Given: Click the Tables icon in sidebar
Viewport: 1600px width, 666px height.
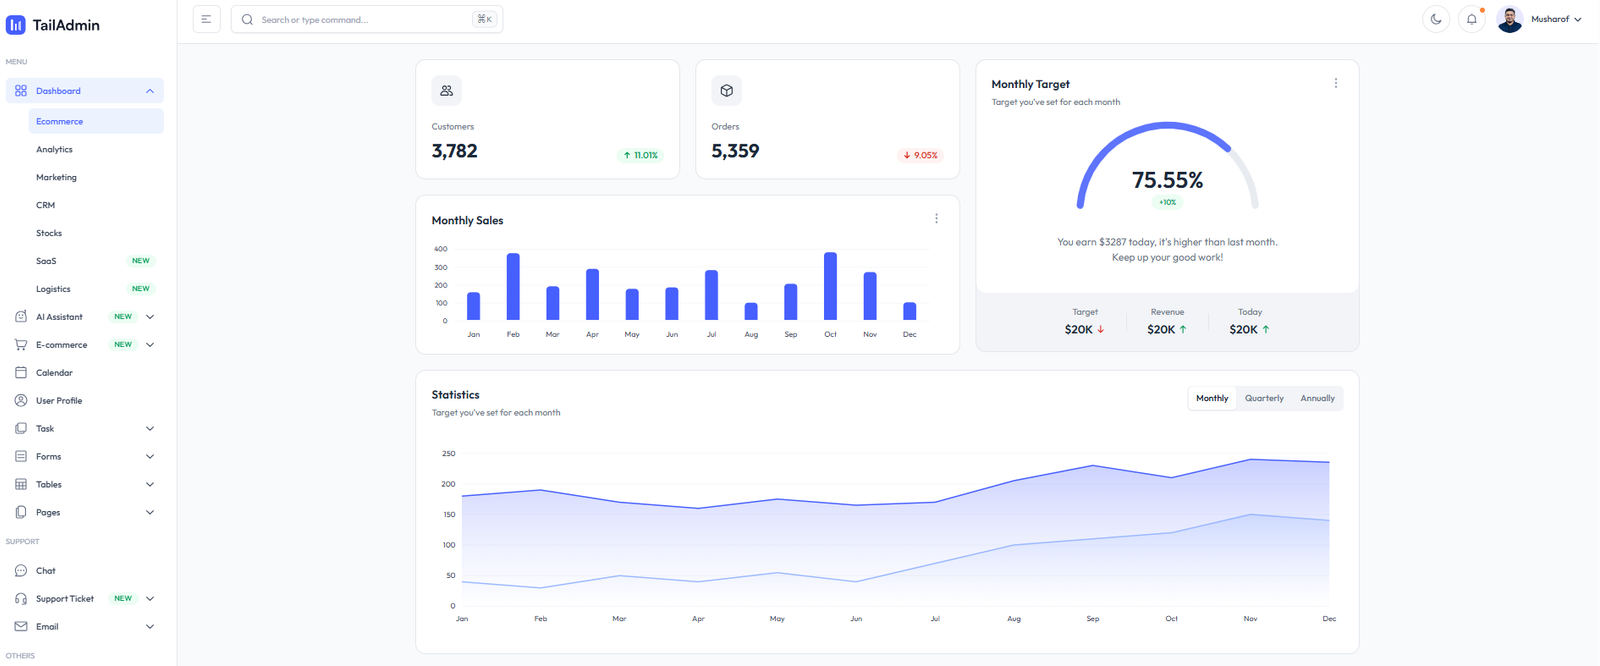Looking at the screenshot, I should pyautogui.click(x=21, y=485).
